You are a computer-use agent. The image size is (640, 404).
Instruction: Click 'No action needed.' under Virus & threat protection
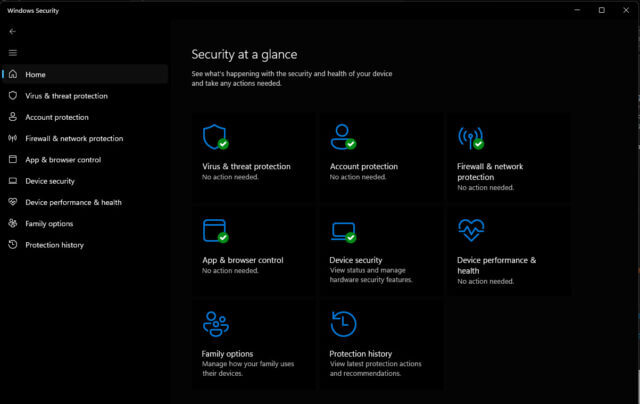[x=230, y=177]
